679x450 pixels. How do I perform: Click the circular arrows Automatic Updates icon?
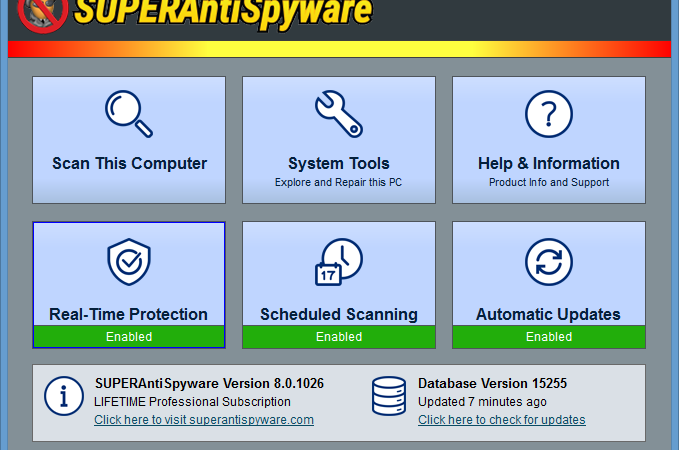click(x=549, y=262)
